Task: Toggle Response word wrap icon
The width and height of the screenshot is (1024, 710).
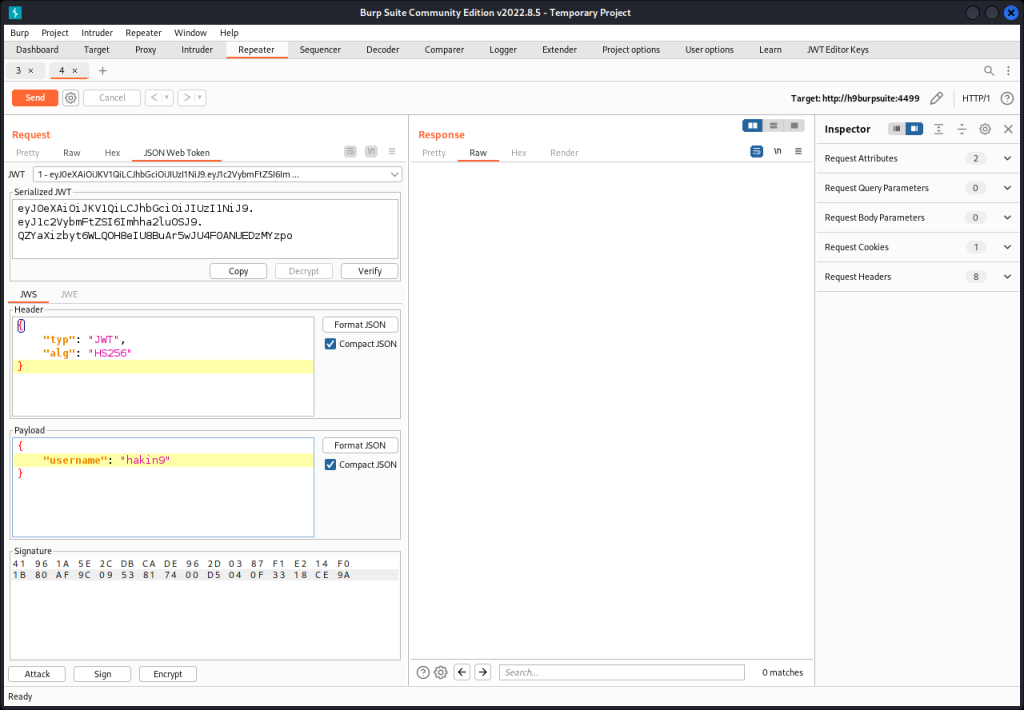Action: pyautogui.click(x=757, y=152)
